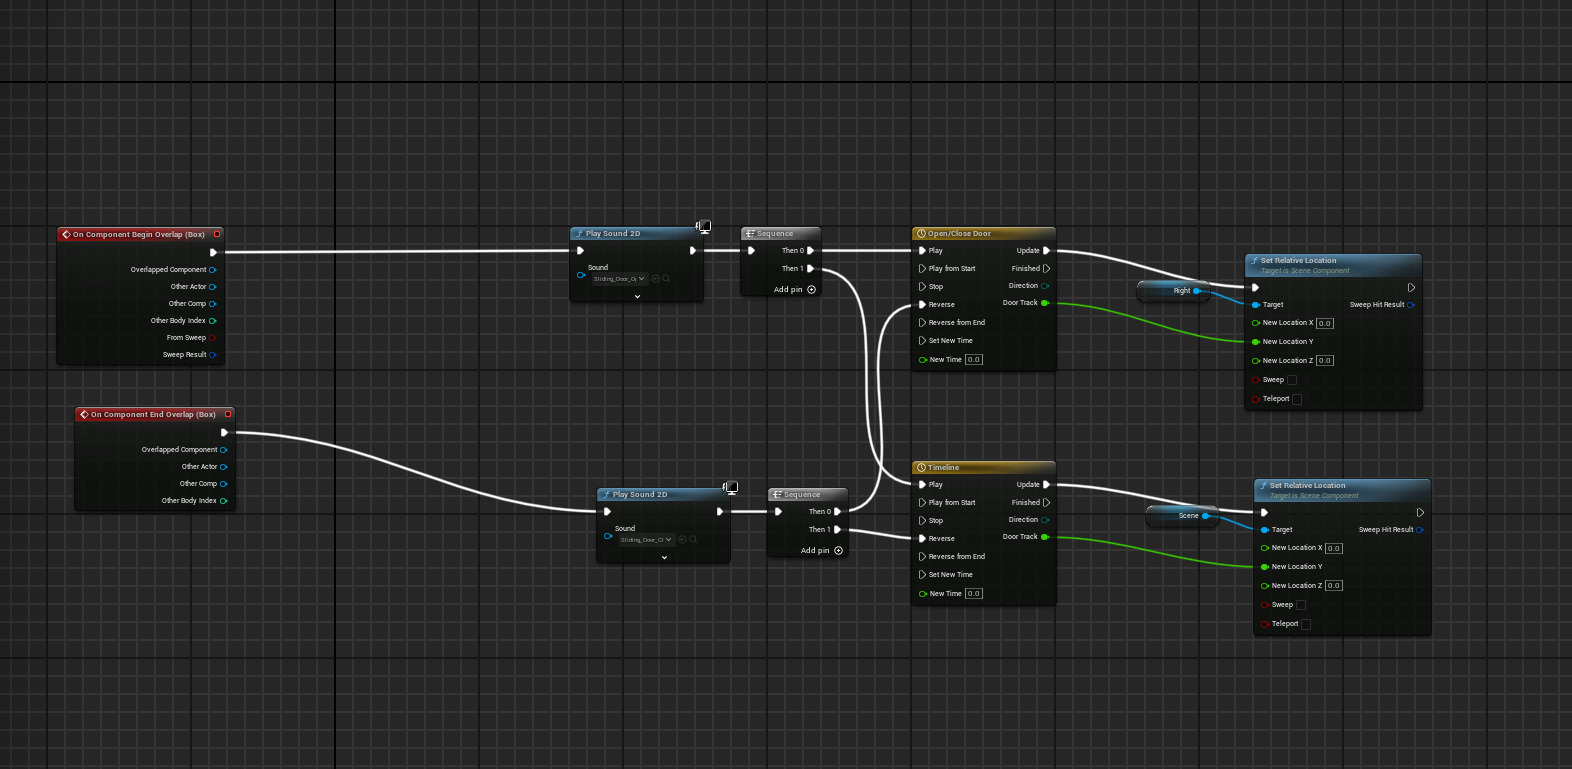Click New Time value field on Timeline node
Viewport: 1572px width, 769px height.
tap(974, 594)
